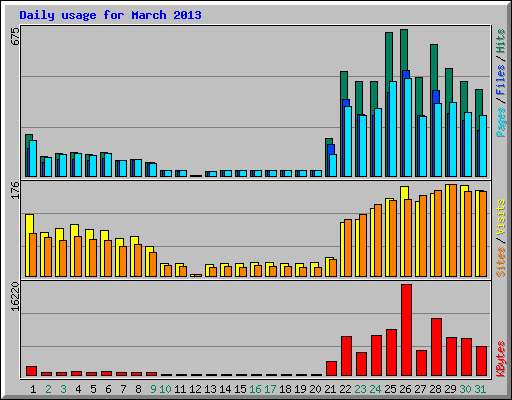Screen dimensions: 512x400
Task: Click day 11 on the x-axis
Action: click(180, 389)
